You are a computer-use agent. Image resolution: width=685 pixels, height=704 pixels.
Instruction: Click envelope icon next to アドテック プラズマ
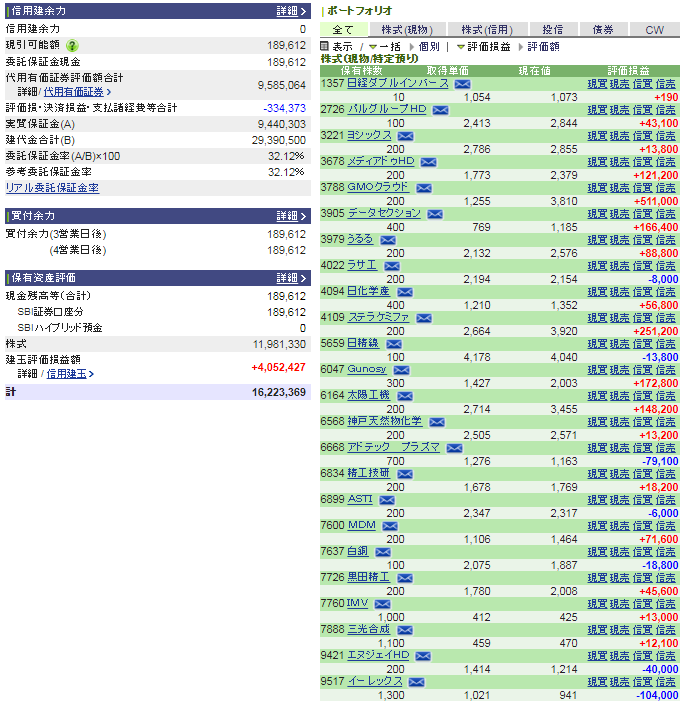(x=454, y=449)
